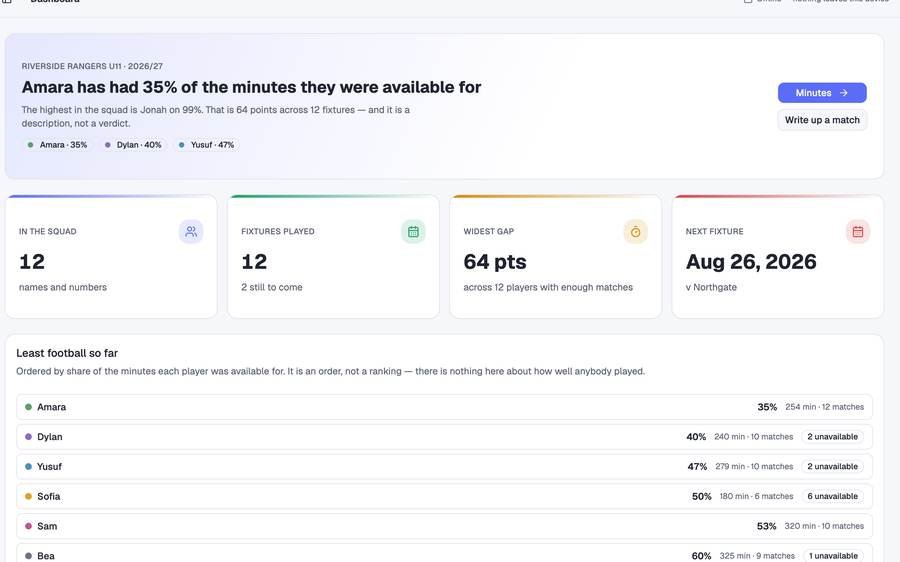Click the Riverside Rangers U11 · 2026/27 label
This screenshot has height=562, width=900.
point(92,66)
